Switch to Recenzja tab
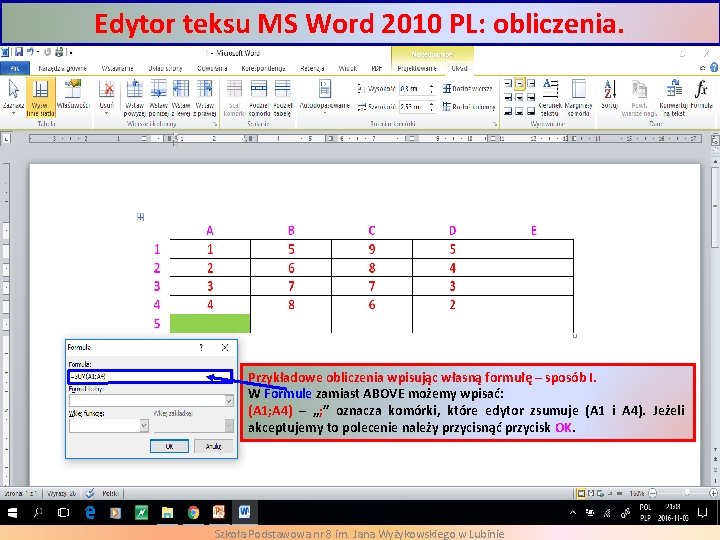Image resolution: width=720 pixels, height=540 pixels. (x=312, y=68)
